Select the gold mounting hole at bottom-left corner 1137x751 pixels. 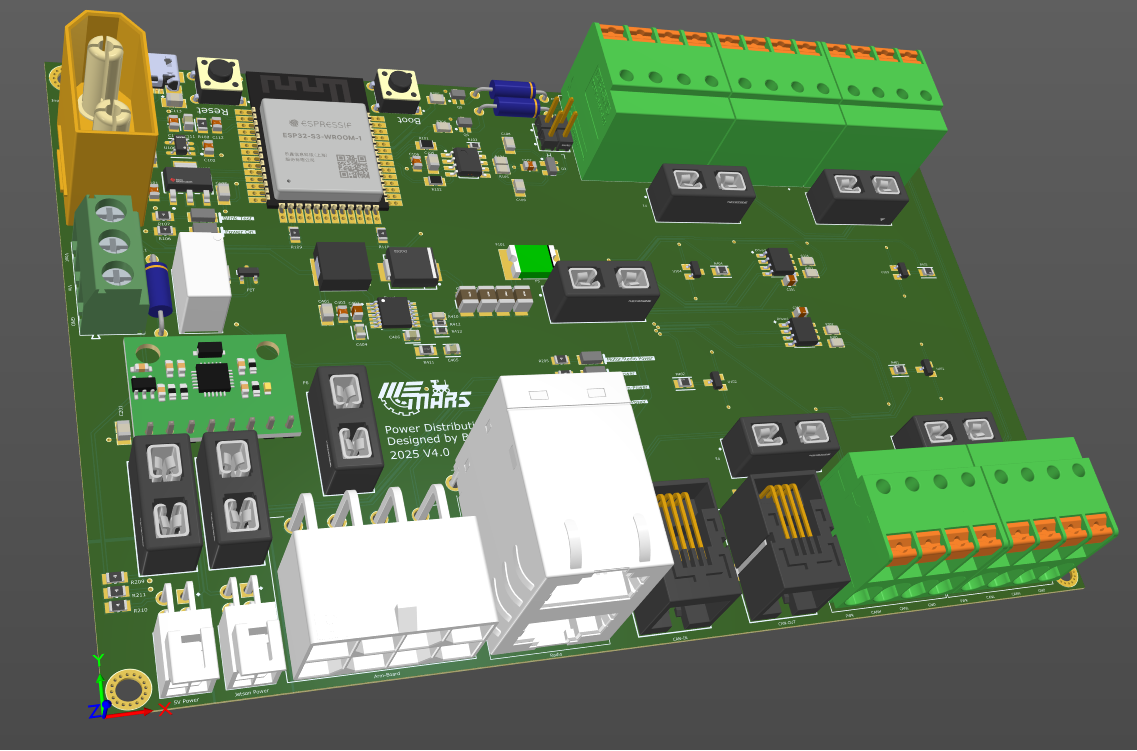pyautogui.click(x=129, y=691)
